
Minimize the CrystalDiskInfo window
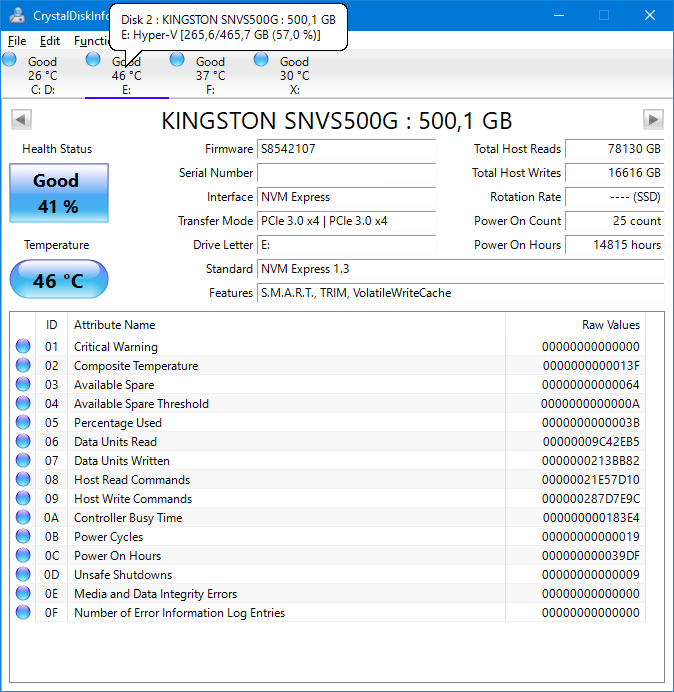coord(559,15)
